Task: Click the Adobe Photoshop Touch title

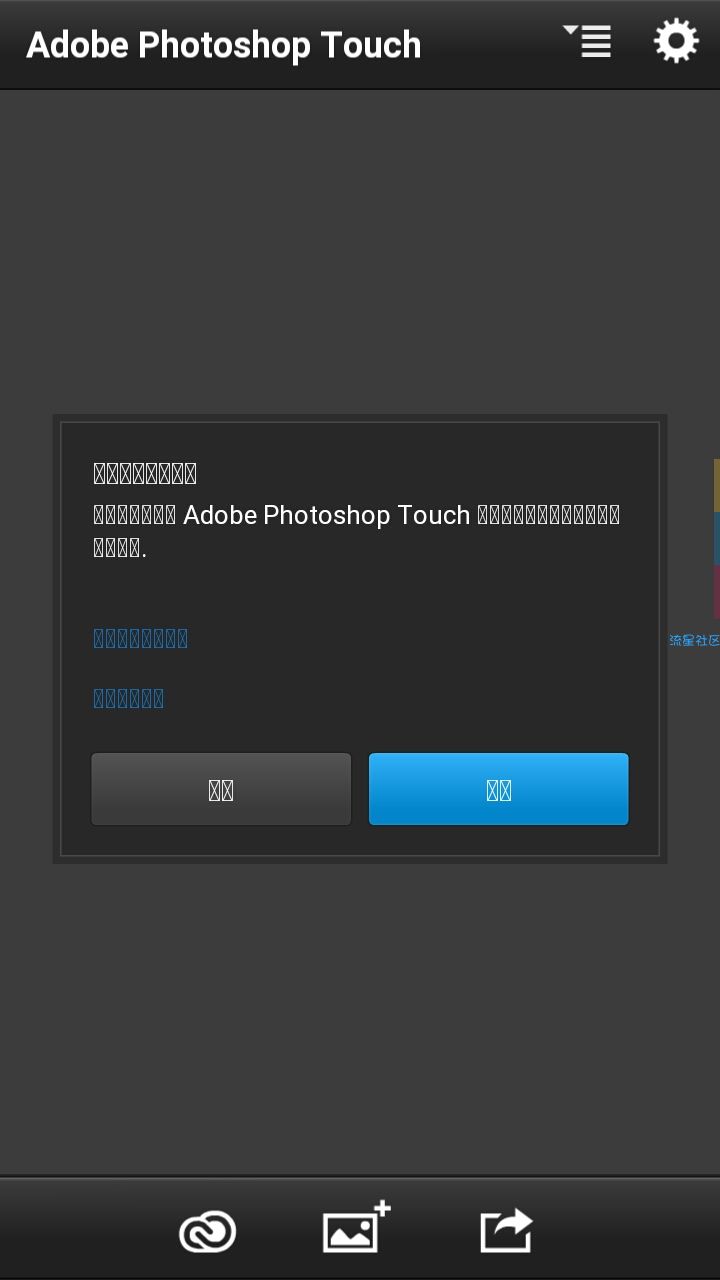Action: tap(224, 45)
